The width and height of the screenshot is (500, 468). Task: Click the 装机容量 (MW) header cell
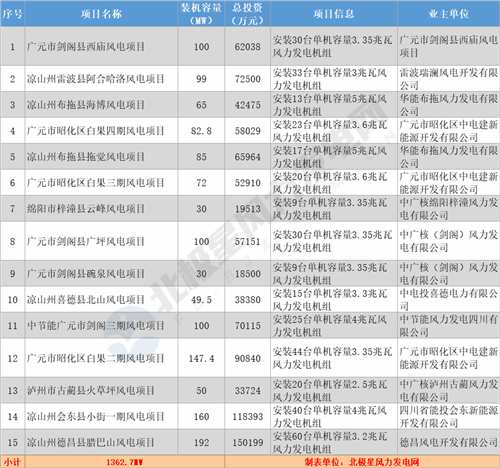tap(201, 14)
